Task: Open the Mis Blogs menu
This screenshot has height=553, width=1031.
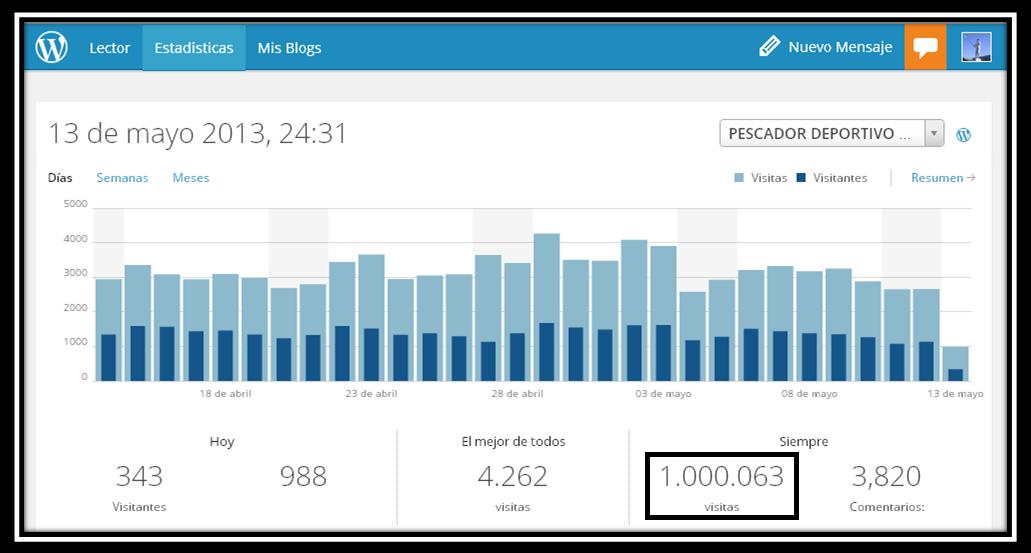Action: 289,47
